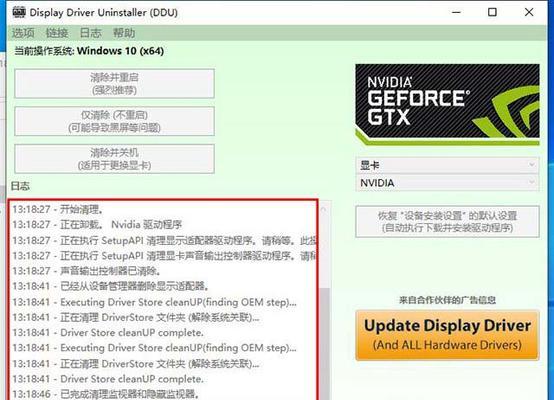Screen dimensions: 554x400
Task: Open the 选项 menu
Action: click(x=23, y=33)
